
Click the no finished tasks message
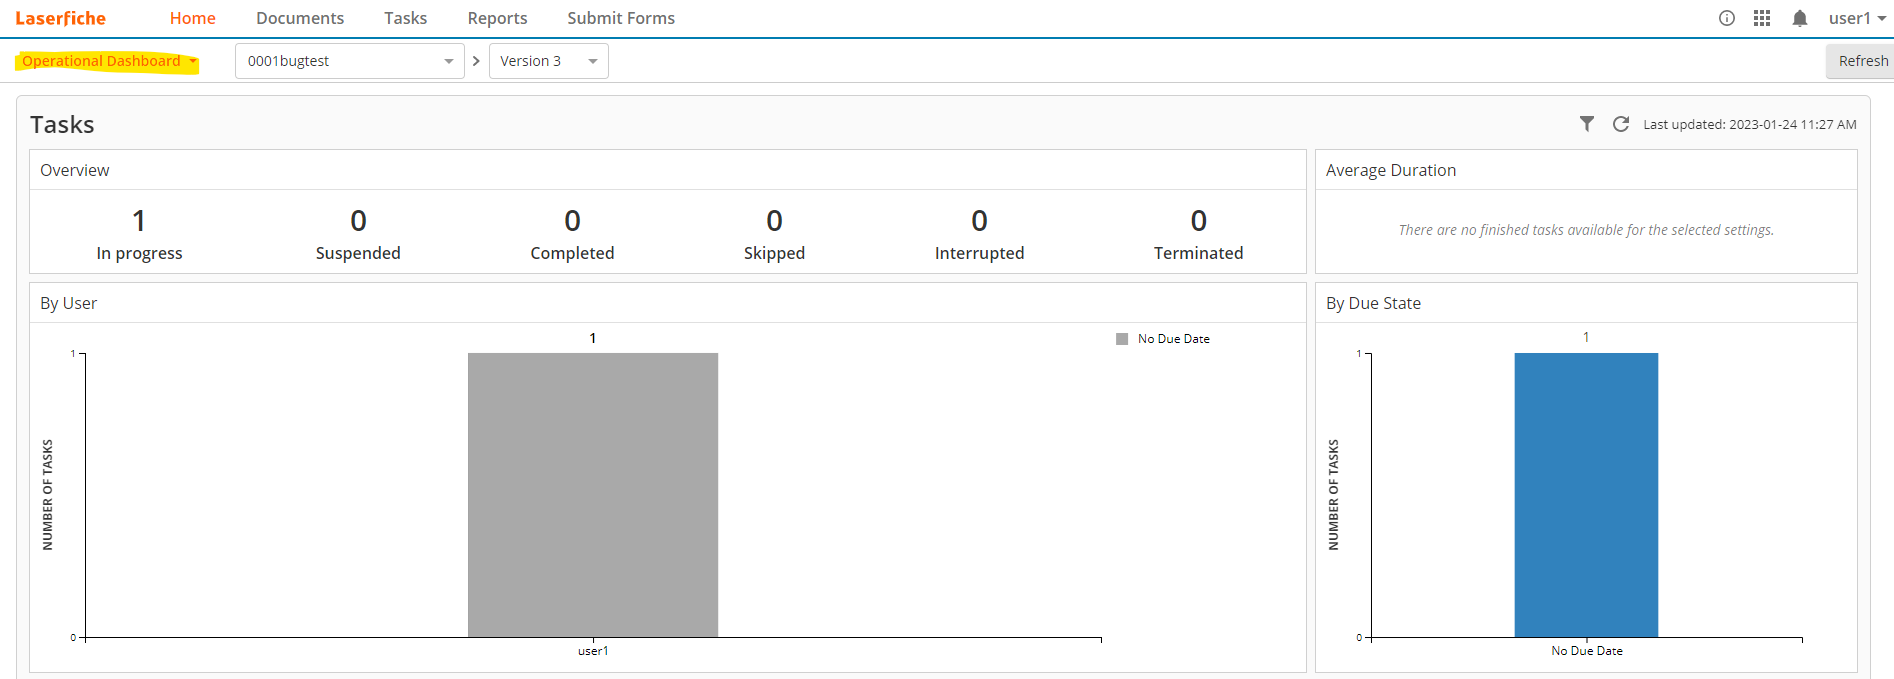1586,230
